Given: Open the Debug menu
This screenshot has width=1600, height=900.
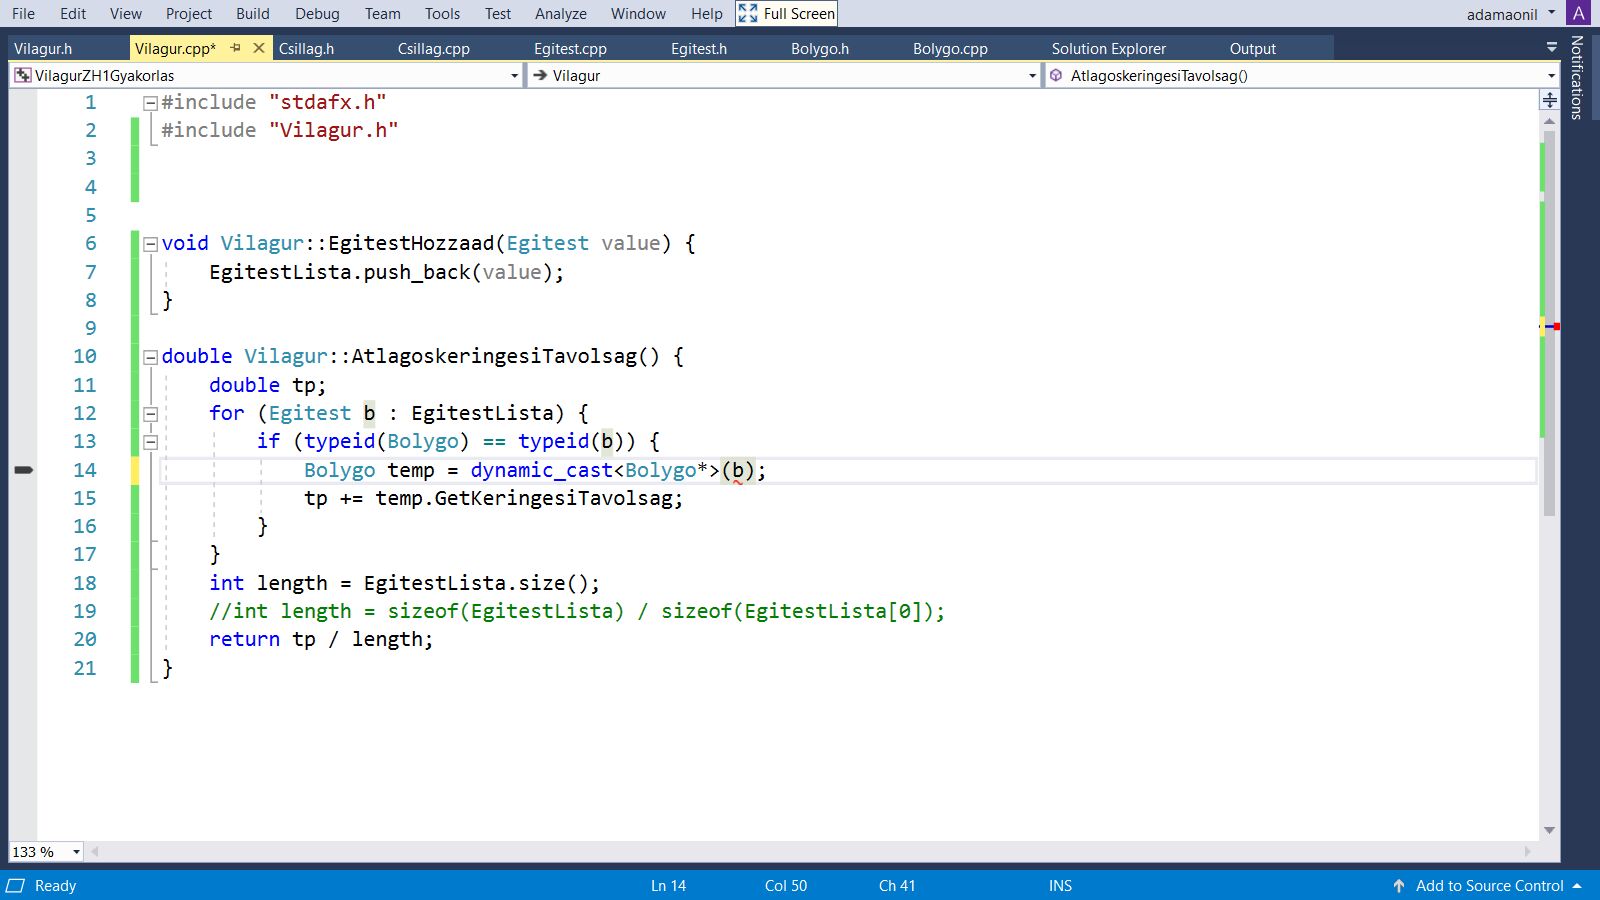Looking at the screenshot, I should tap(317, 13).
